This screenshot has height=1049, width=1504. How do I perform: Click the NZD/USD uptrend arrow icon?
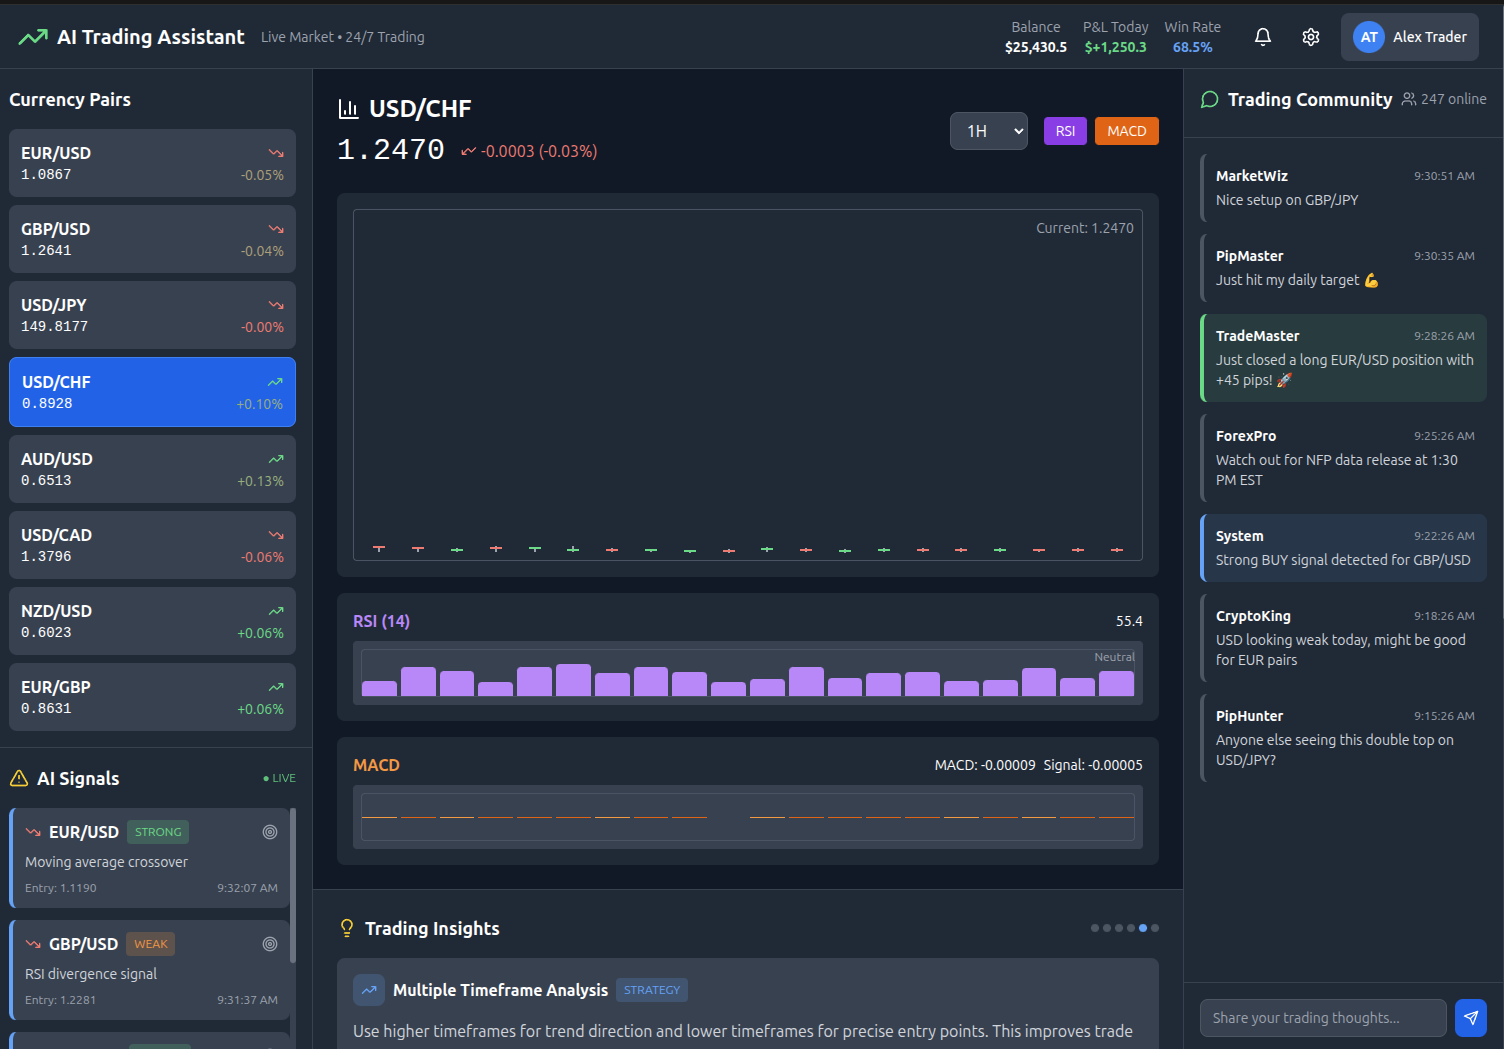pos(276,611)
